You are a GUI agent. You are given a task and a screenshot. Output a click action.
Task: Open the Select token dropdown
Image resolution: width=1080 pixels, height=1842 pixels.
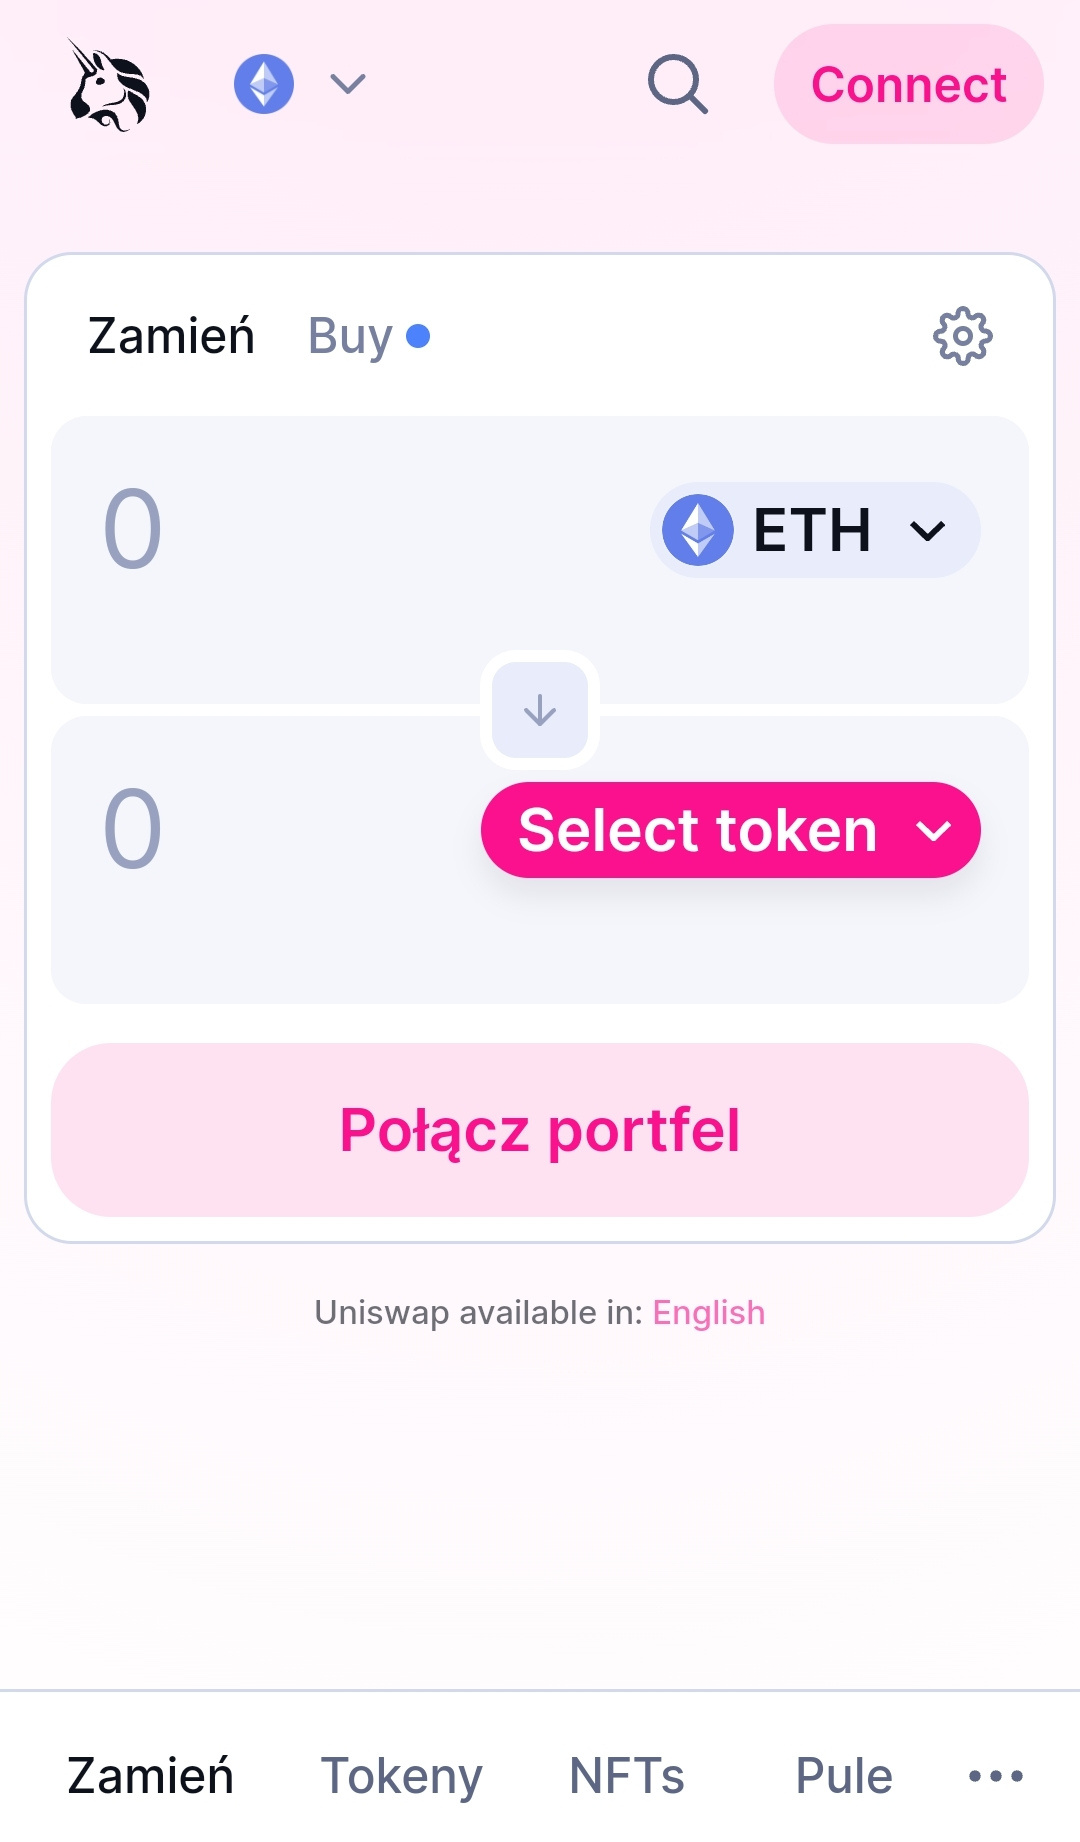coord(731,830)
